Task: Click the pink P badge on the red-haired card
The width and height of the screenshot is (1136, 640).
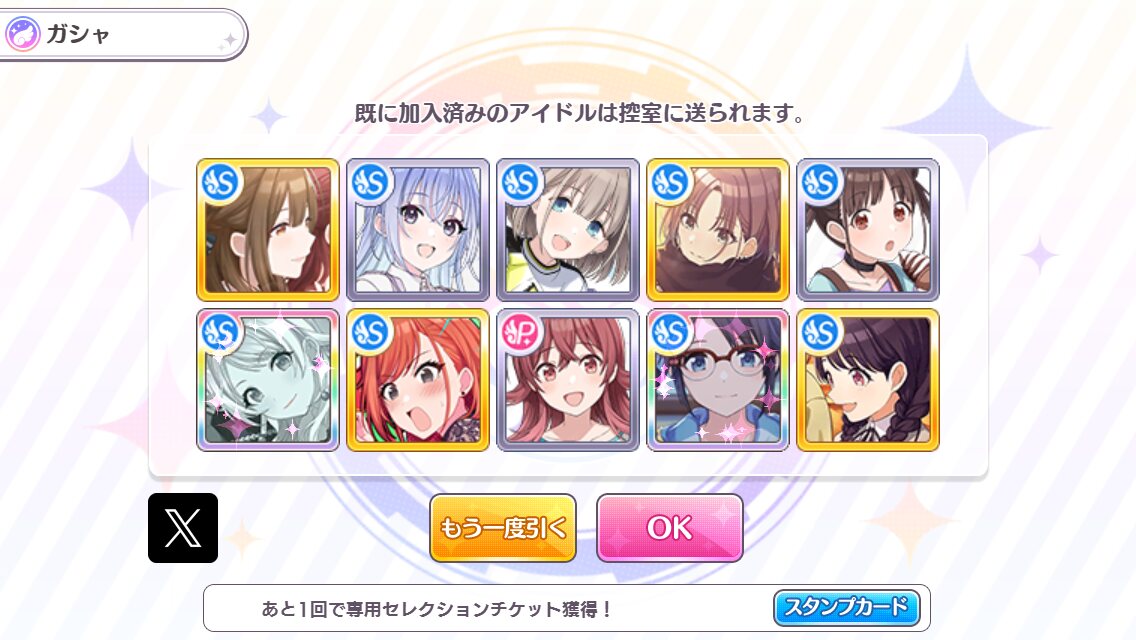Action: [522, 332]
